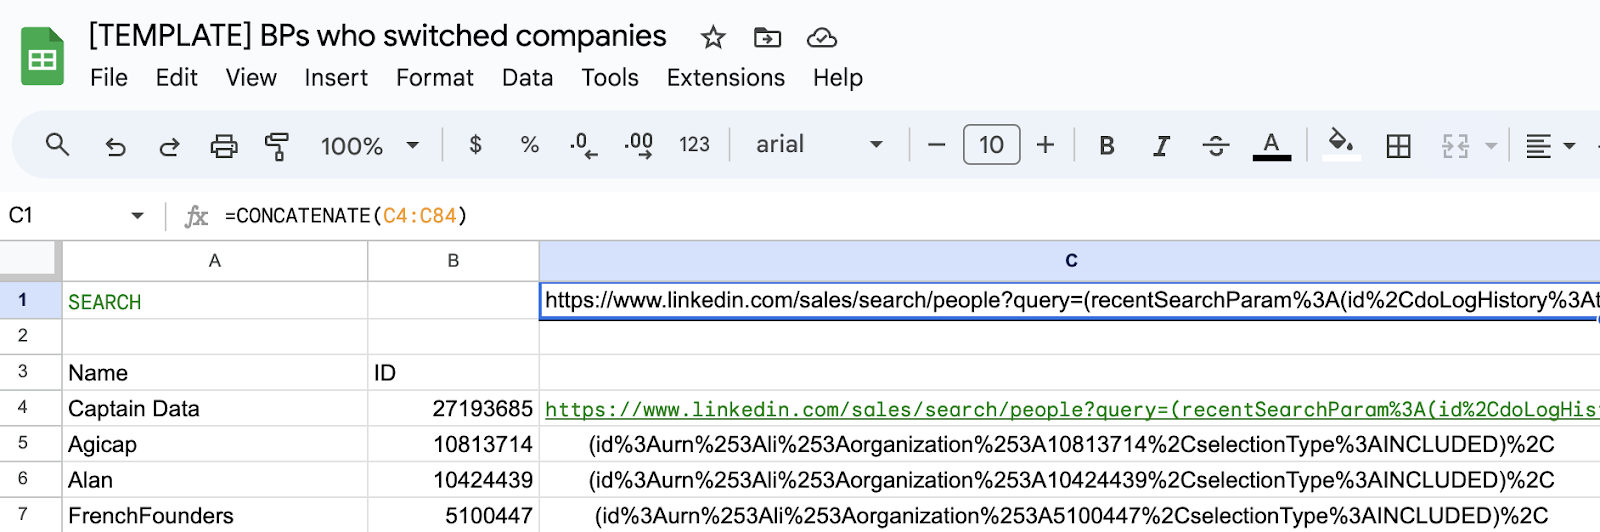The image size is (1600, 532).
Task: Decrease font size with minus button
Action: pyautogui.click(x=937, y=145)
